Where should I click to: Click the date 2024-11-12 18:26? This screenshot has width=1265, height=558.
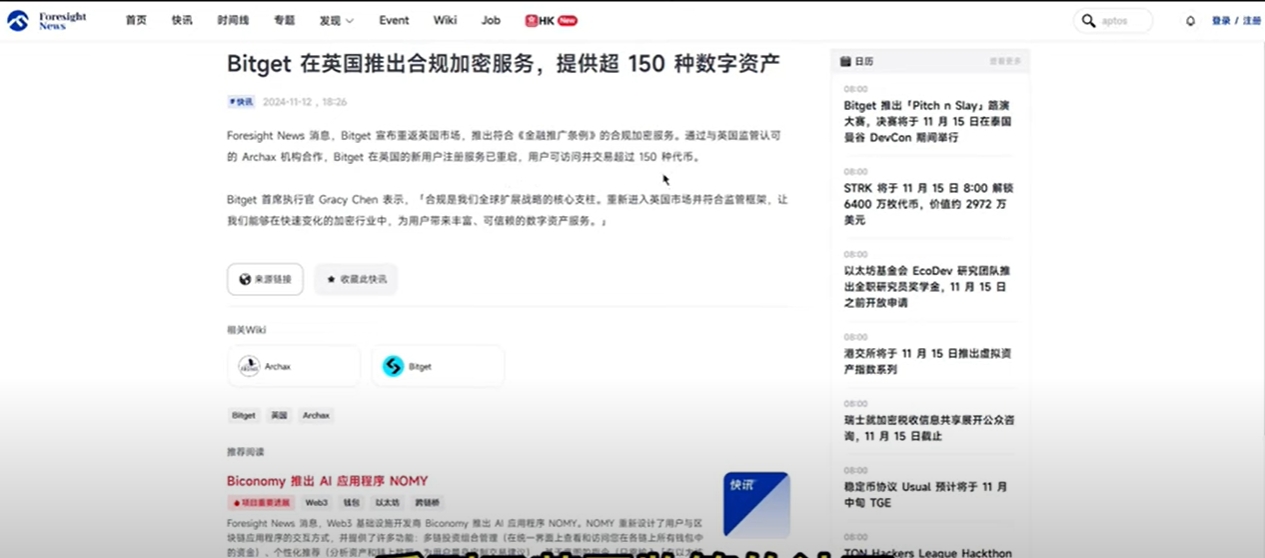point(305,102)
